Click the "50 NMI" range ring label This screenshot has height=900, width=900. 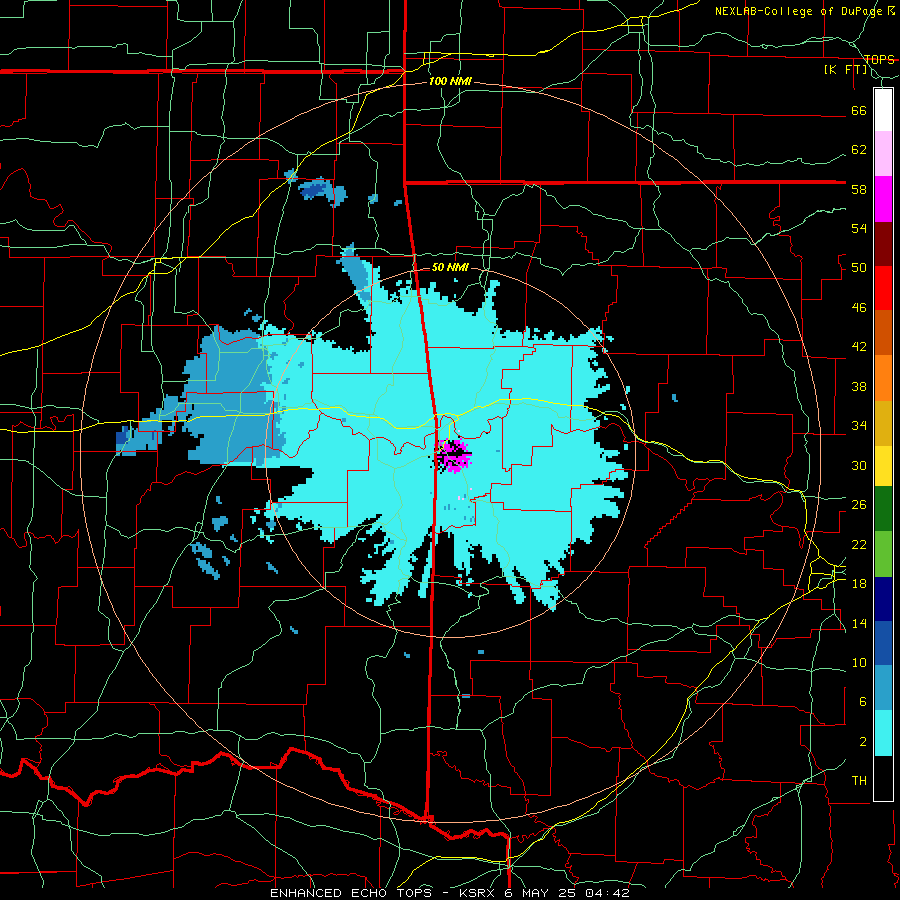(x=450, y=267)
